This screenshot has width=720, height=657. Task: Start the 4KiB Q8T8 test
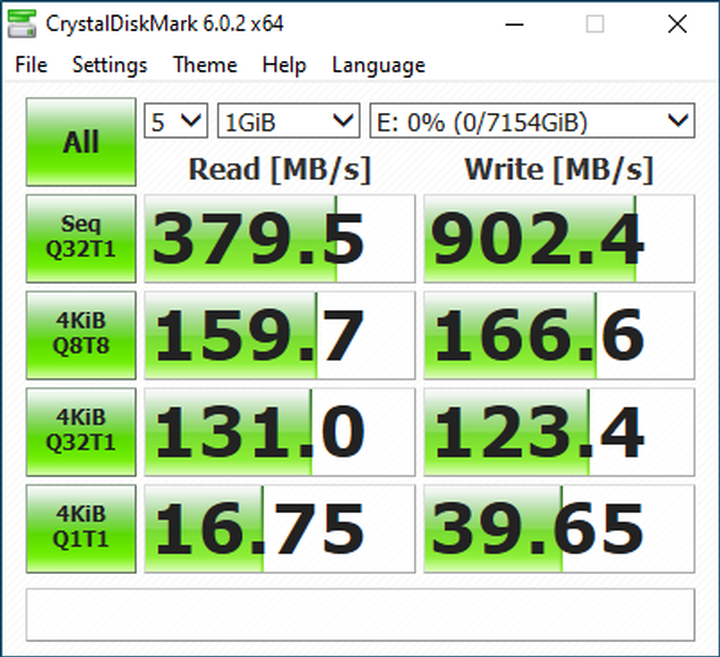(x=81, y=334)
